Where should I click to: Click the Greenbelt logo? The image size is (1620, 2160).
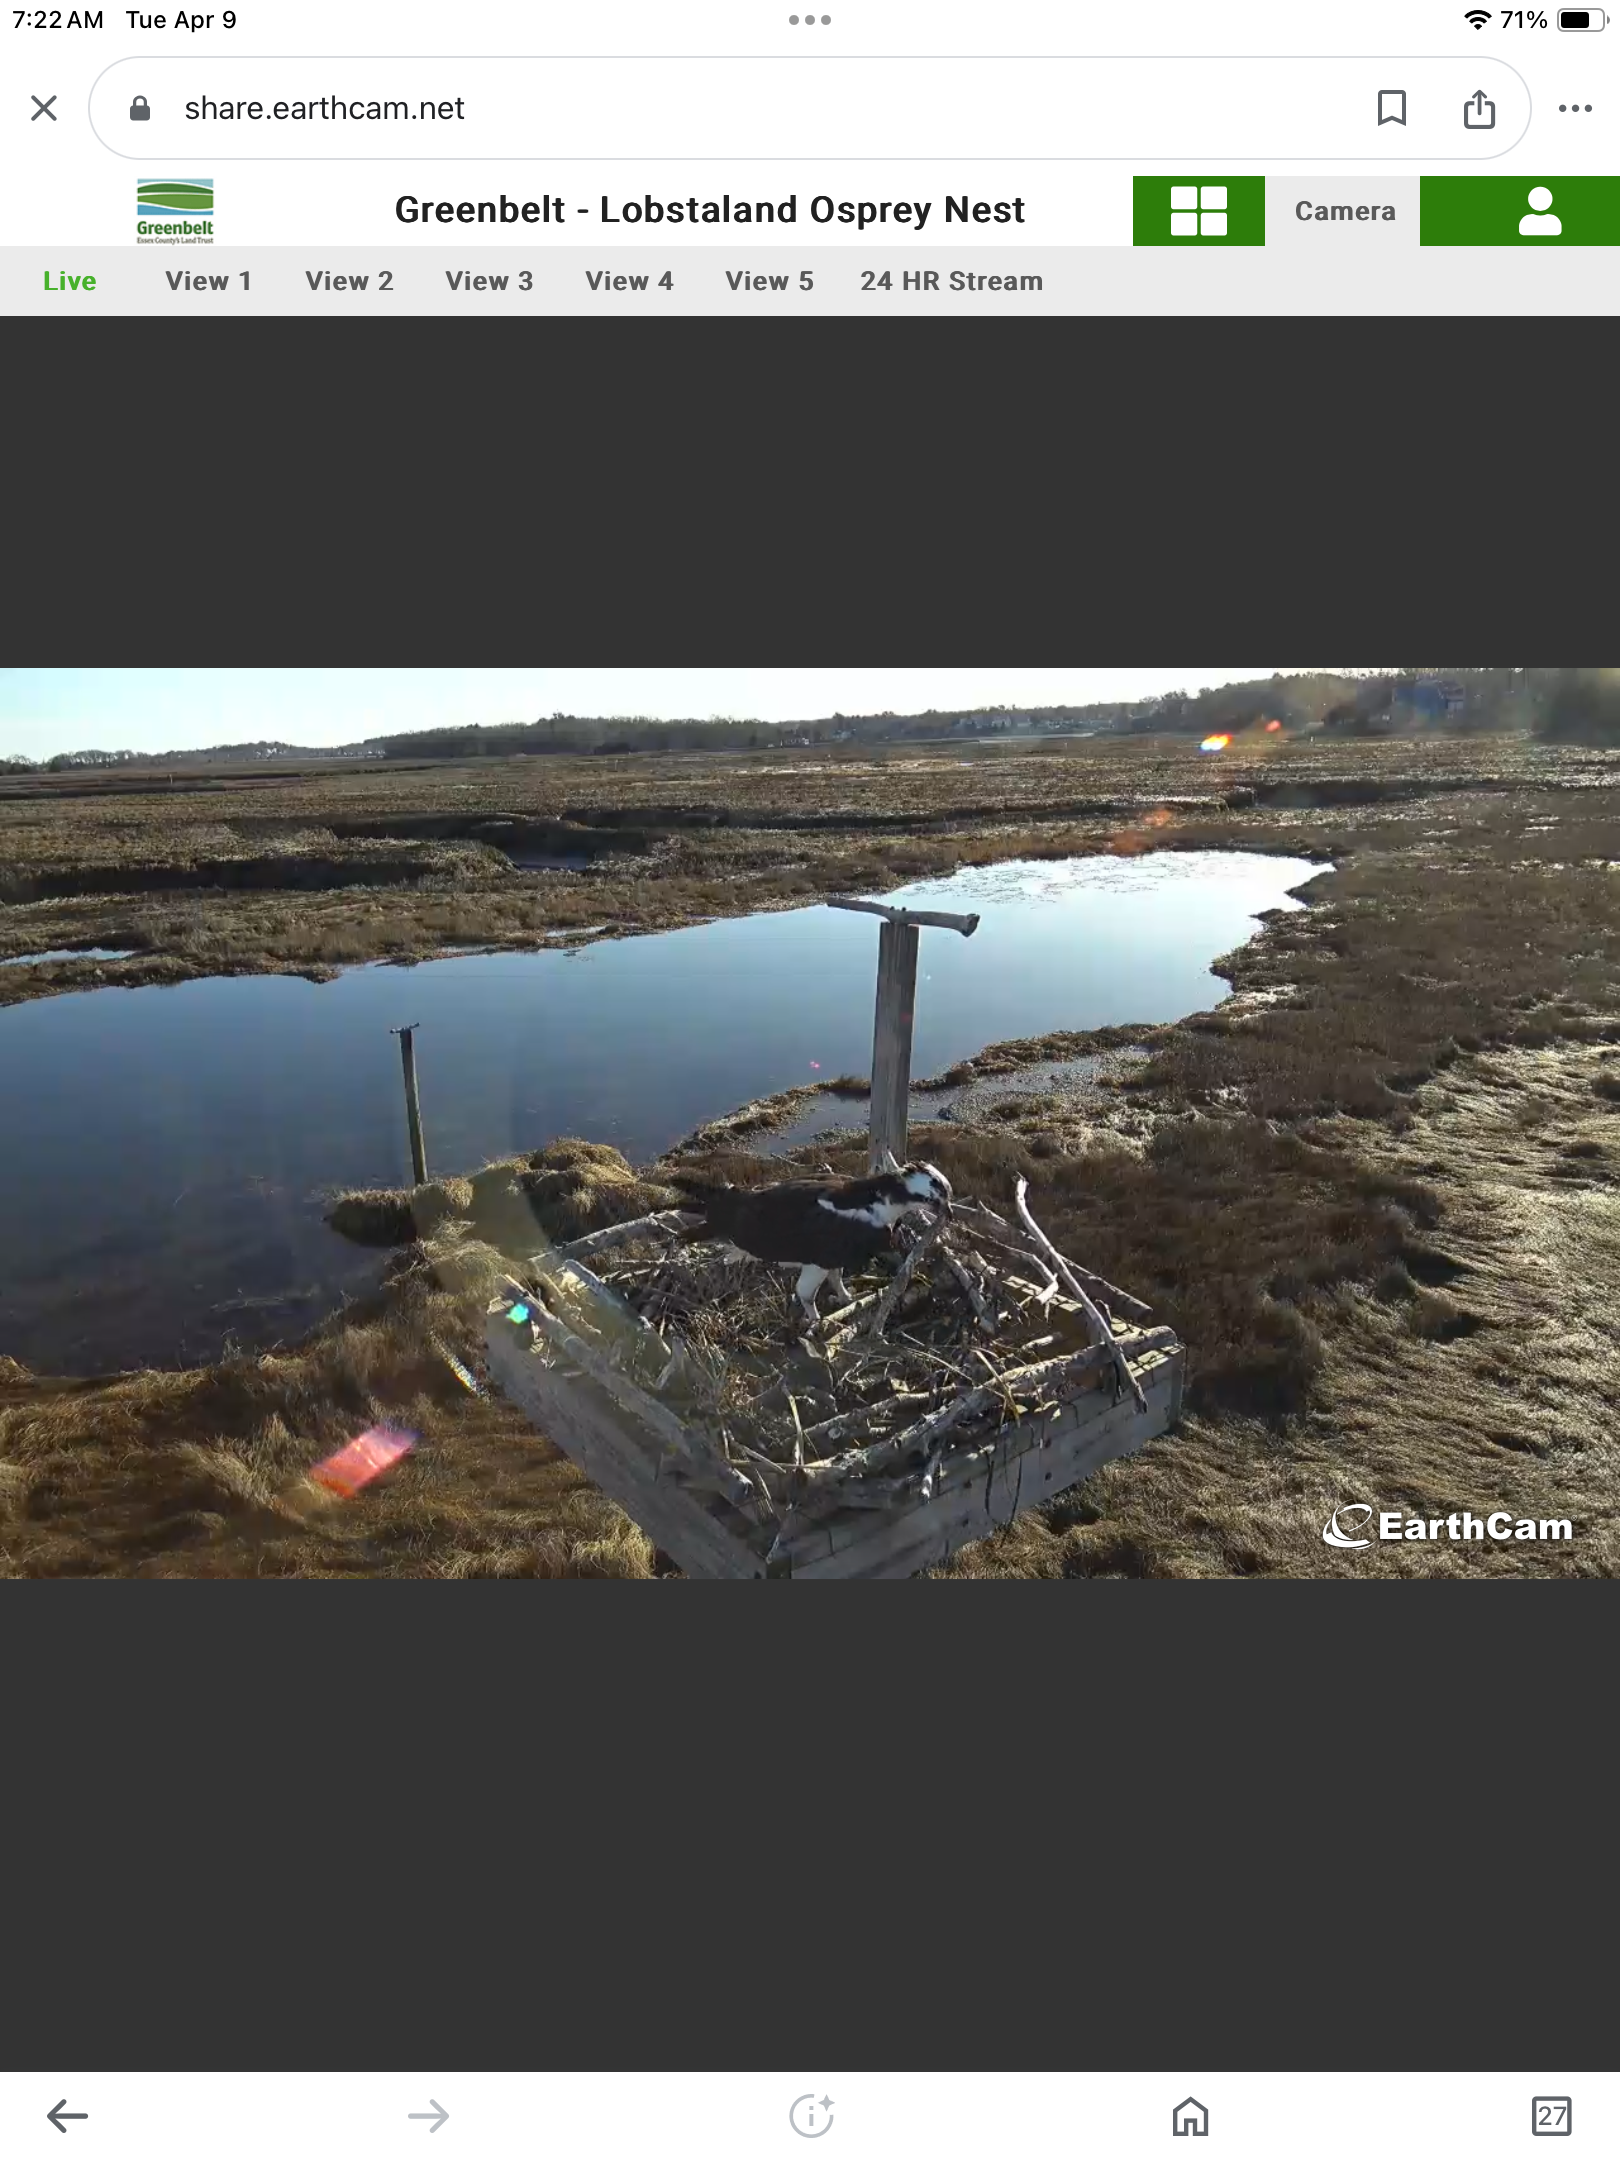(x=175, y=211)
